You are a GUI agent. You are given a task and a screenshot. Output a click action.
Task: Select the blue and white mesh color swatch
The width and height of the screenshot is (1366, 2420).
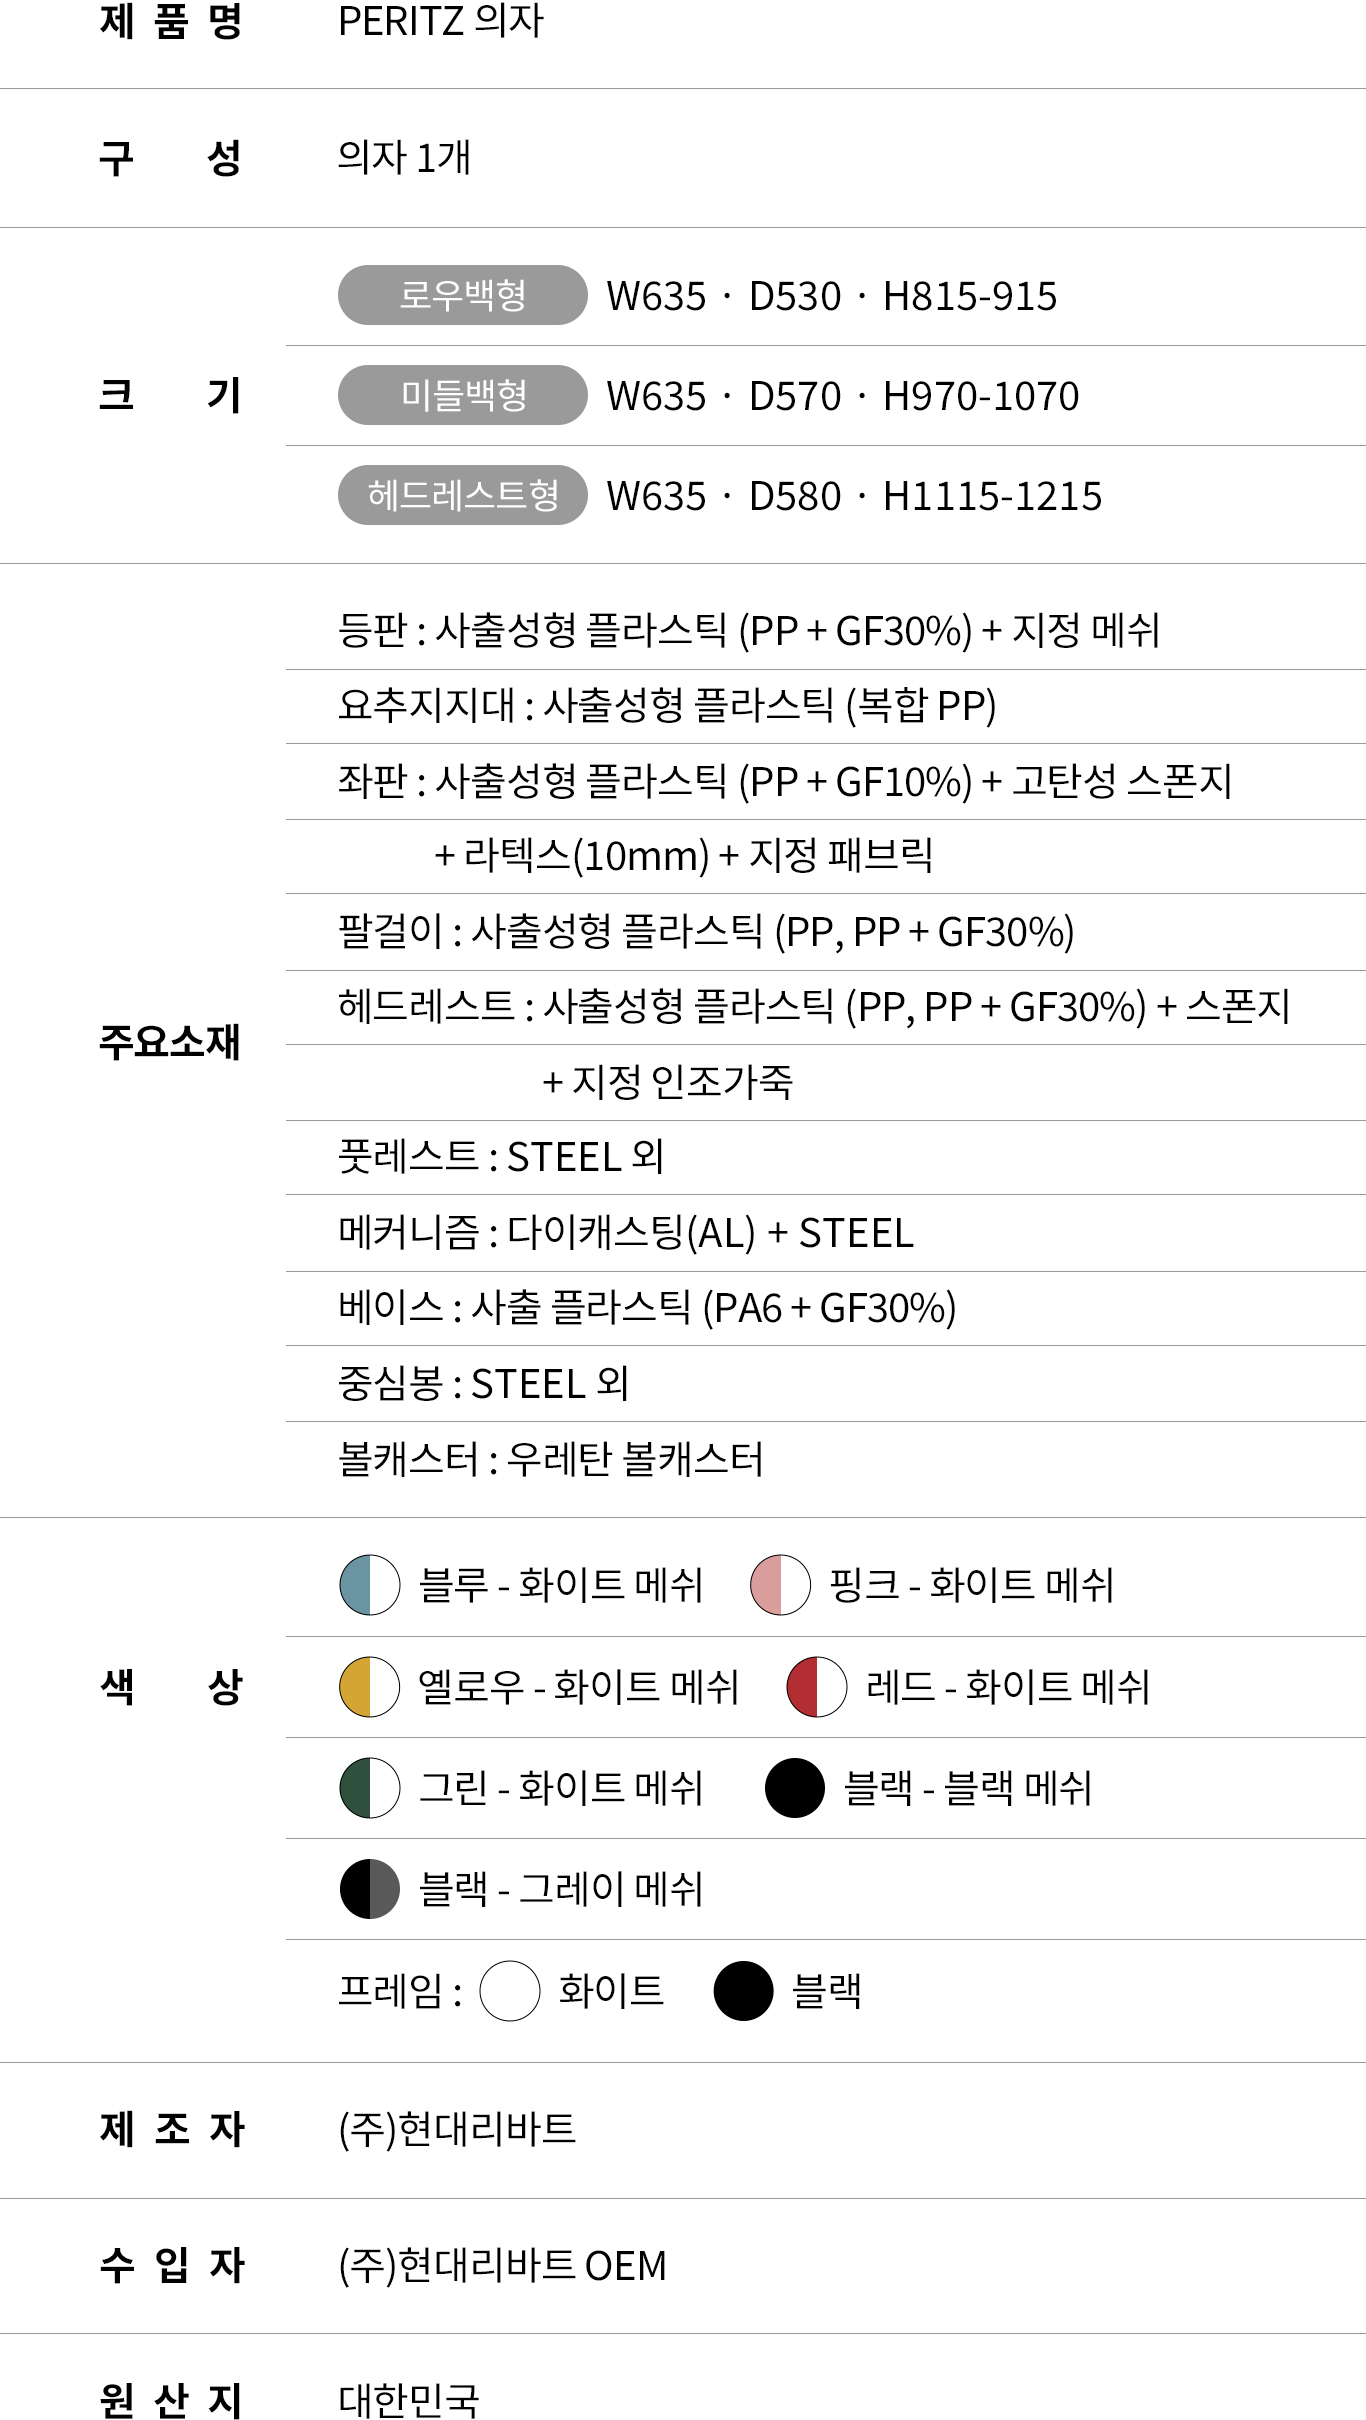tap(370, 1585)
